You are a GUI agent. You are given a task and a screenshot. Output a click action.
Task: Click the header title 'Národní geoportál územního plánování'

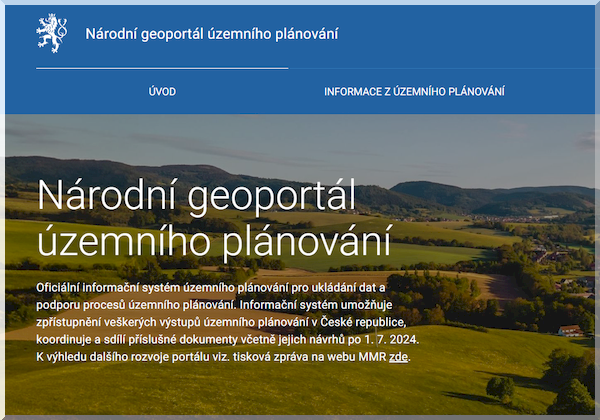pyautogui.click(x=212, y=34)
